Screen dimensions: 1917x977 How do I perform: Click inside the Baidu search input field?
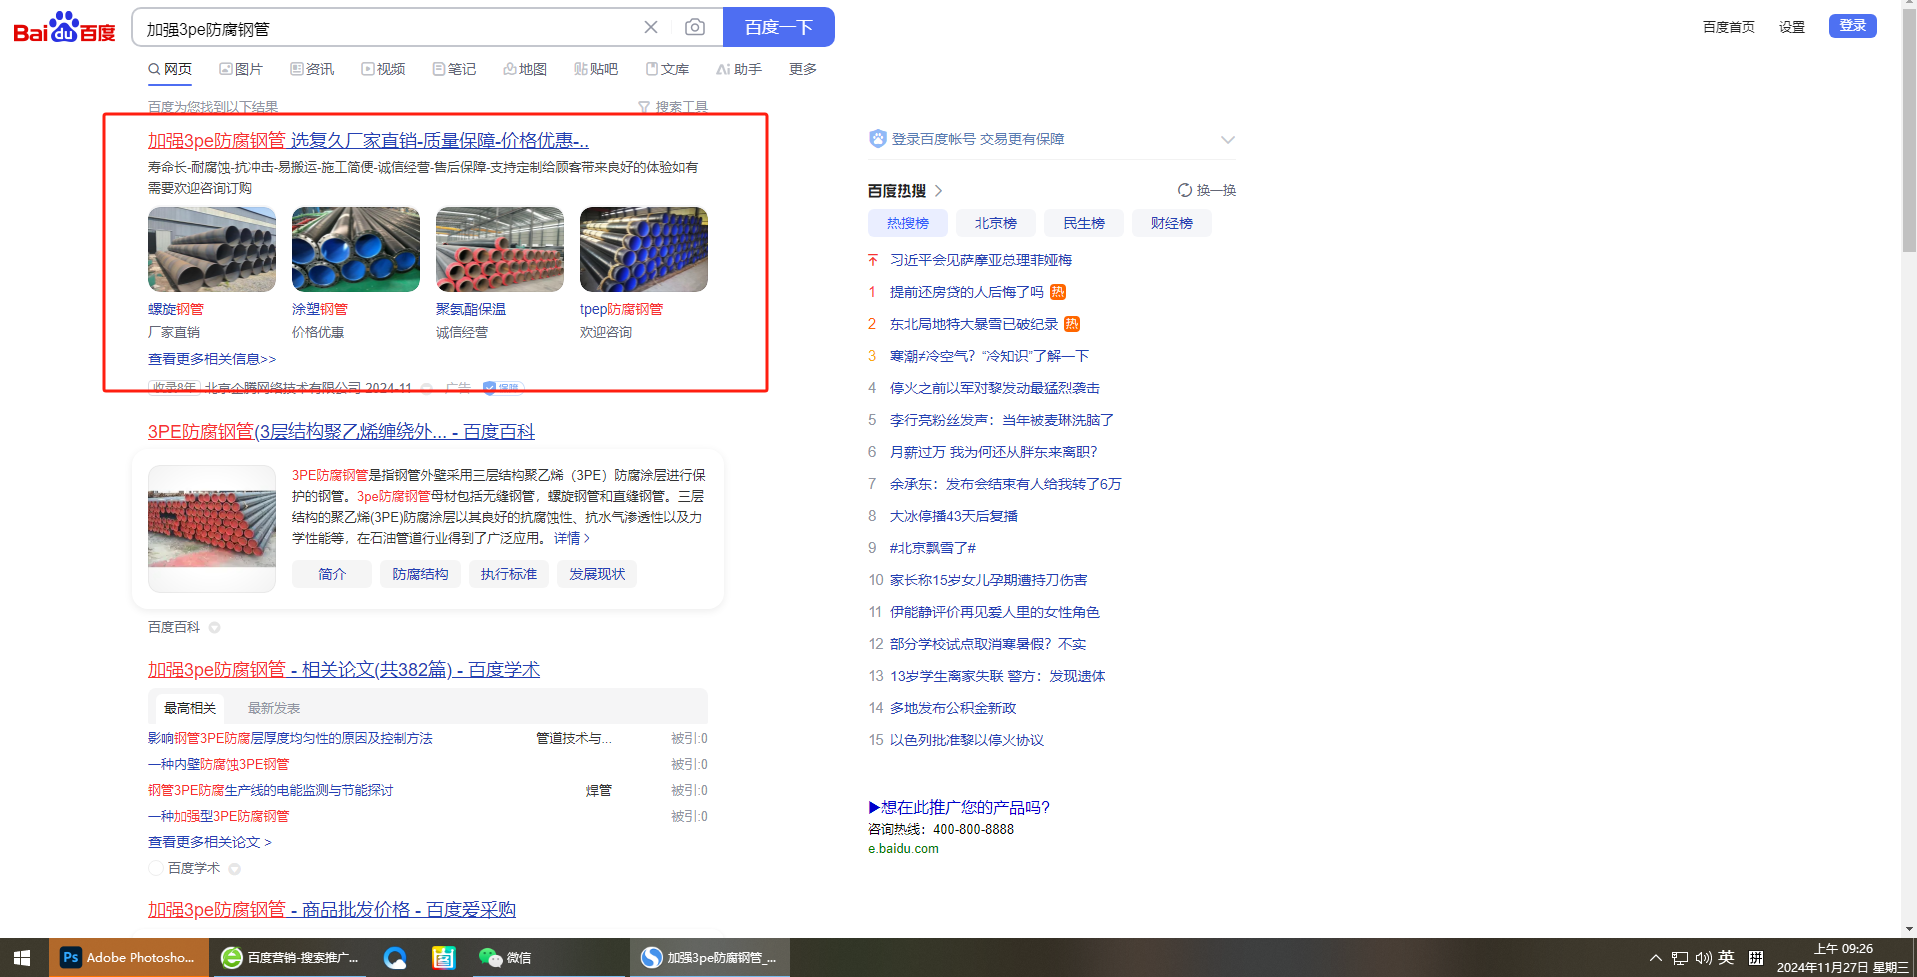point(390,28)
